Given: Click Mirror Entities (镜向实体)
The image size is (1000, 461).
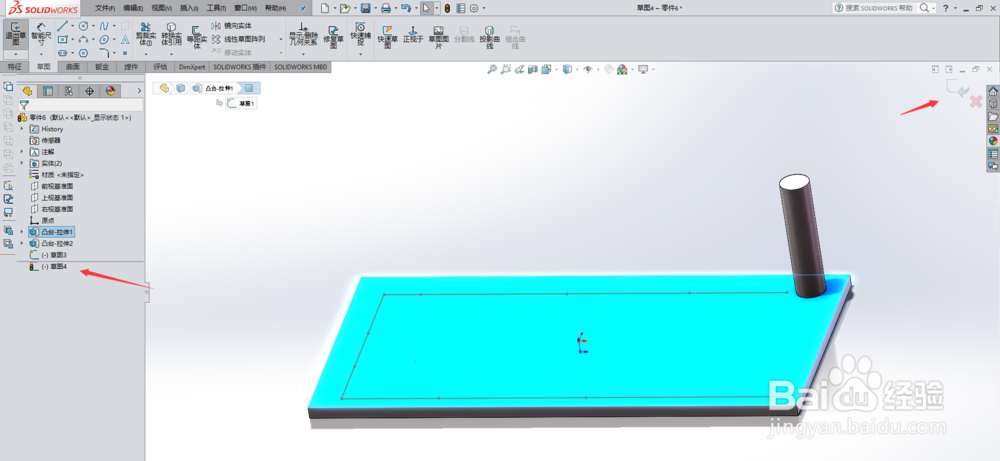Looking at the screenshot, I should point(231,26).
